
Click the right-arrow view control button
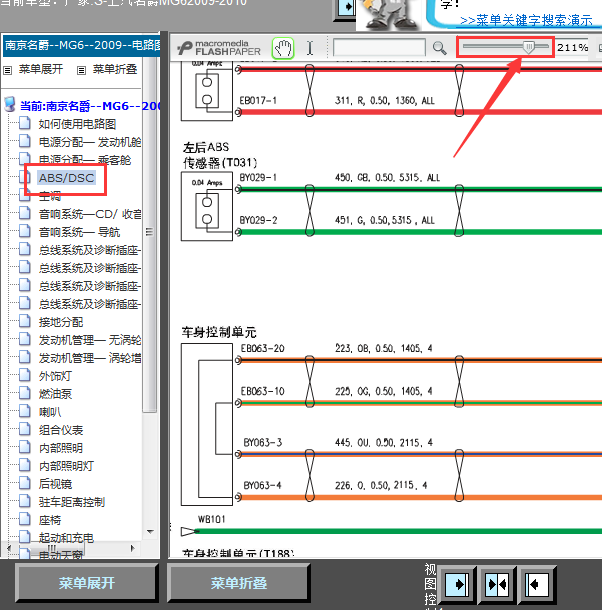pos(456,584)
